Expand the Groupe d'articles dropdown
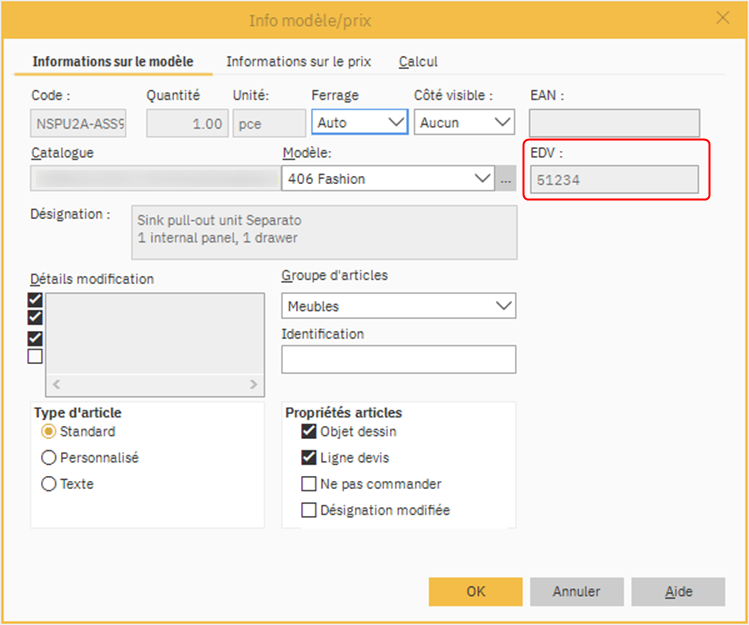 pos(503,306)
